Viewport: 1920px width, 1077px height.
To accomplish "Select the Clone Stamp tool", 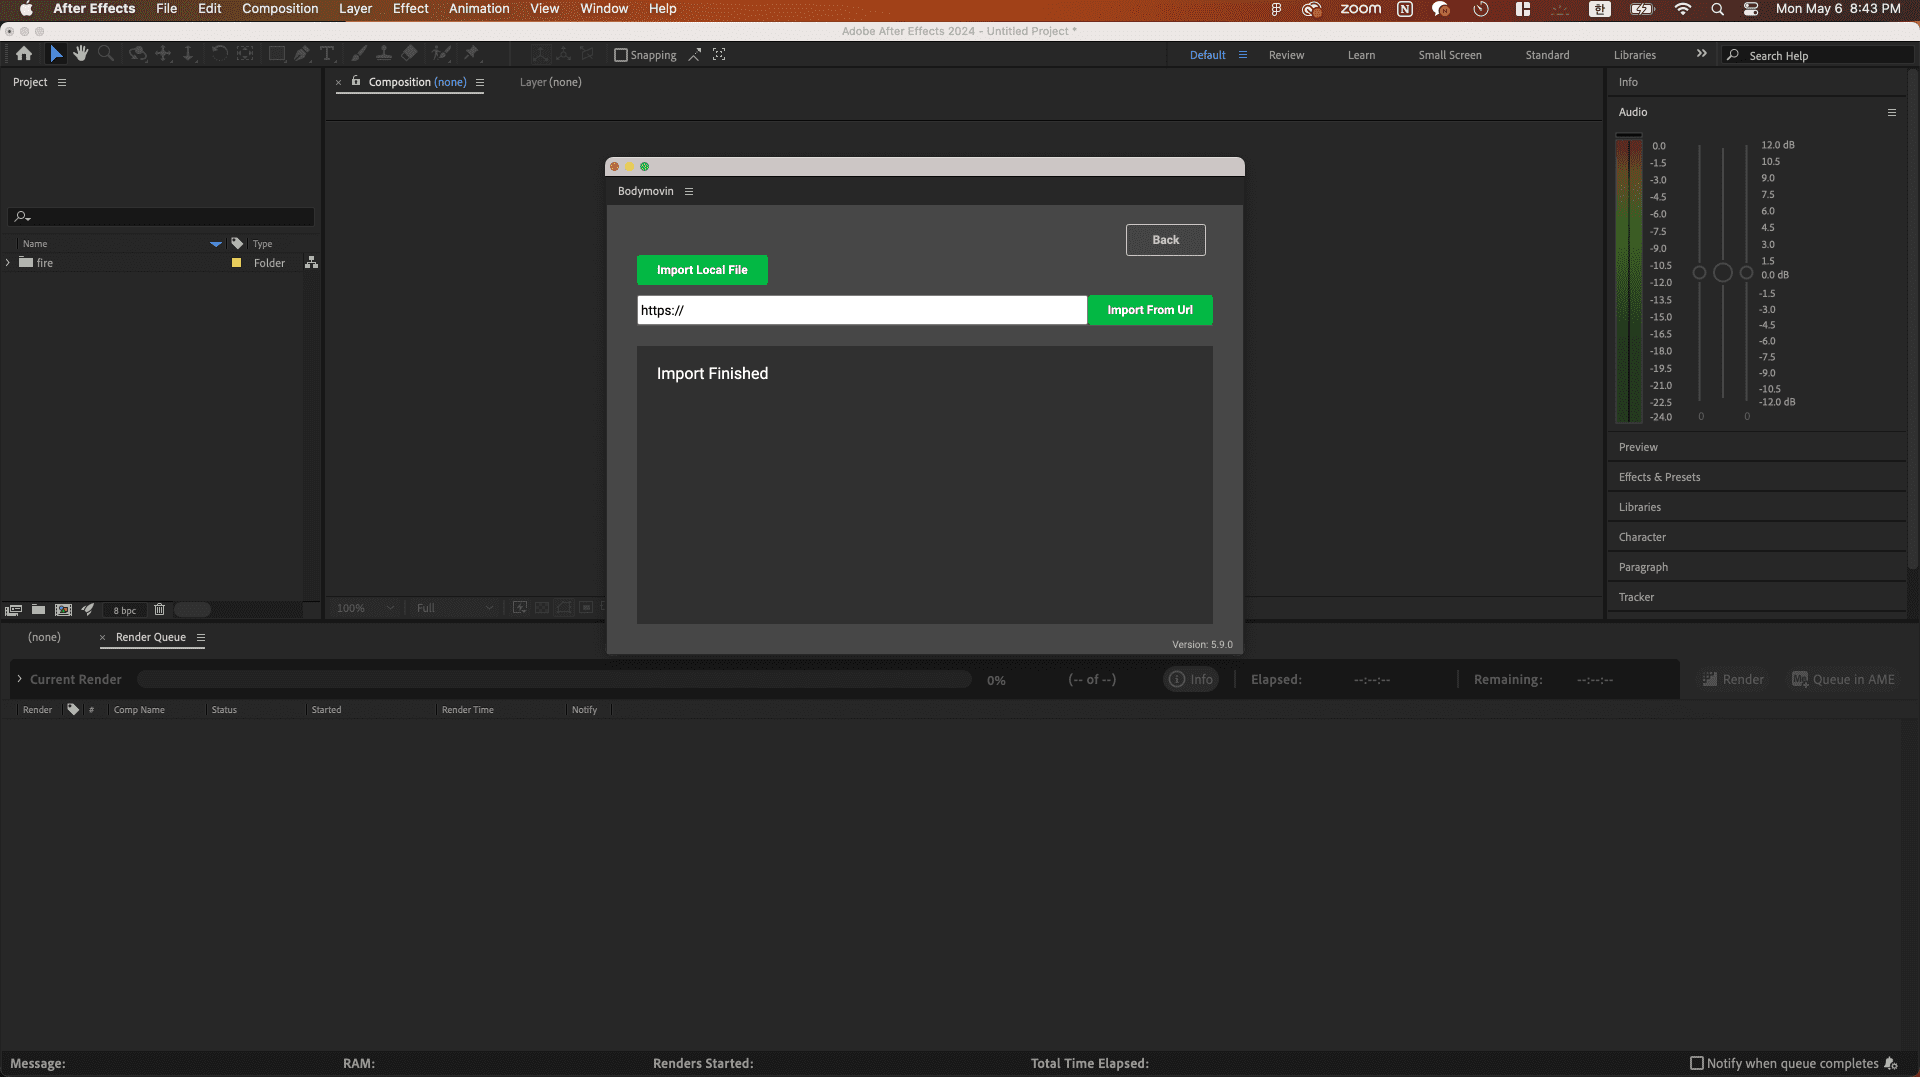I will 383,54.
